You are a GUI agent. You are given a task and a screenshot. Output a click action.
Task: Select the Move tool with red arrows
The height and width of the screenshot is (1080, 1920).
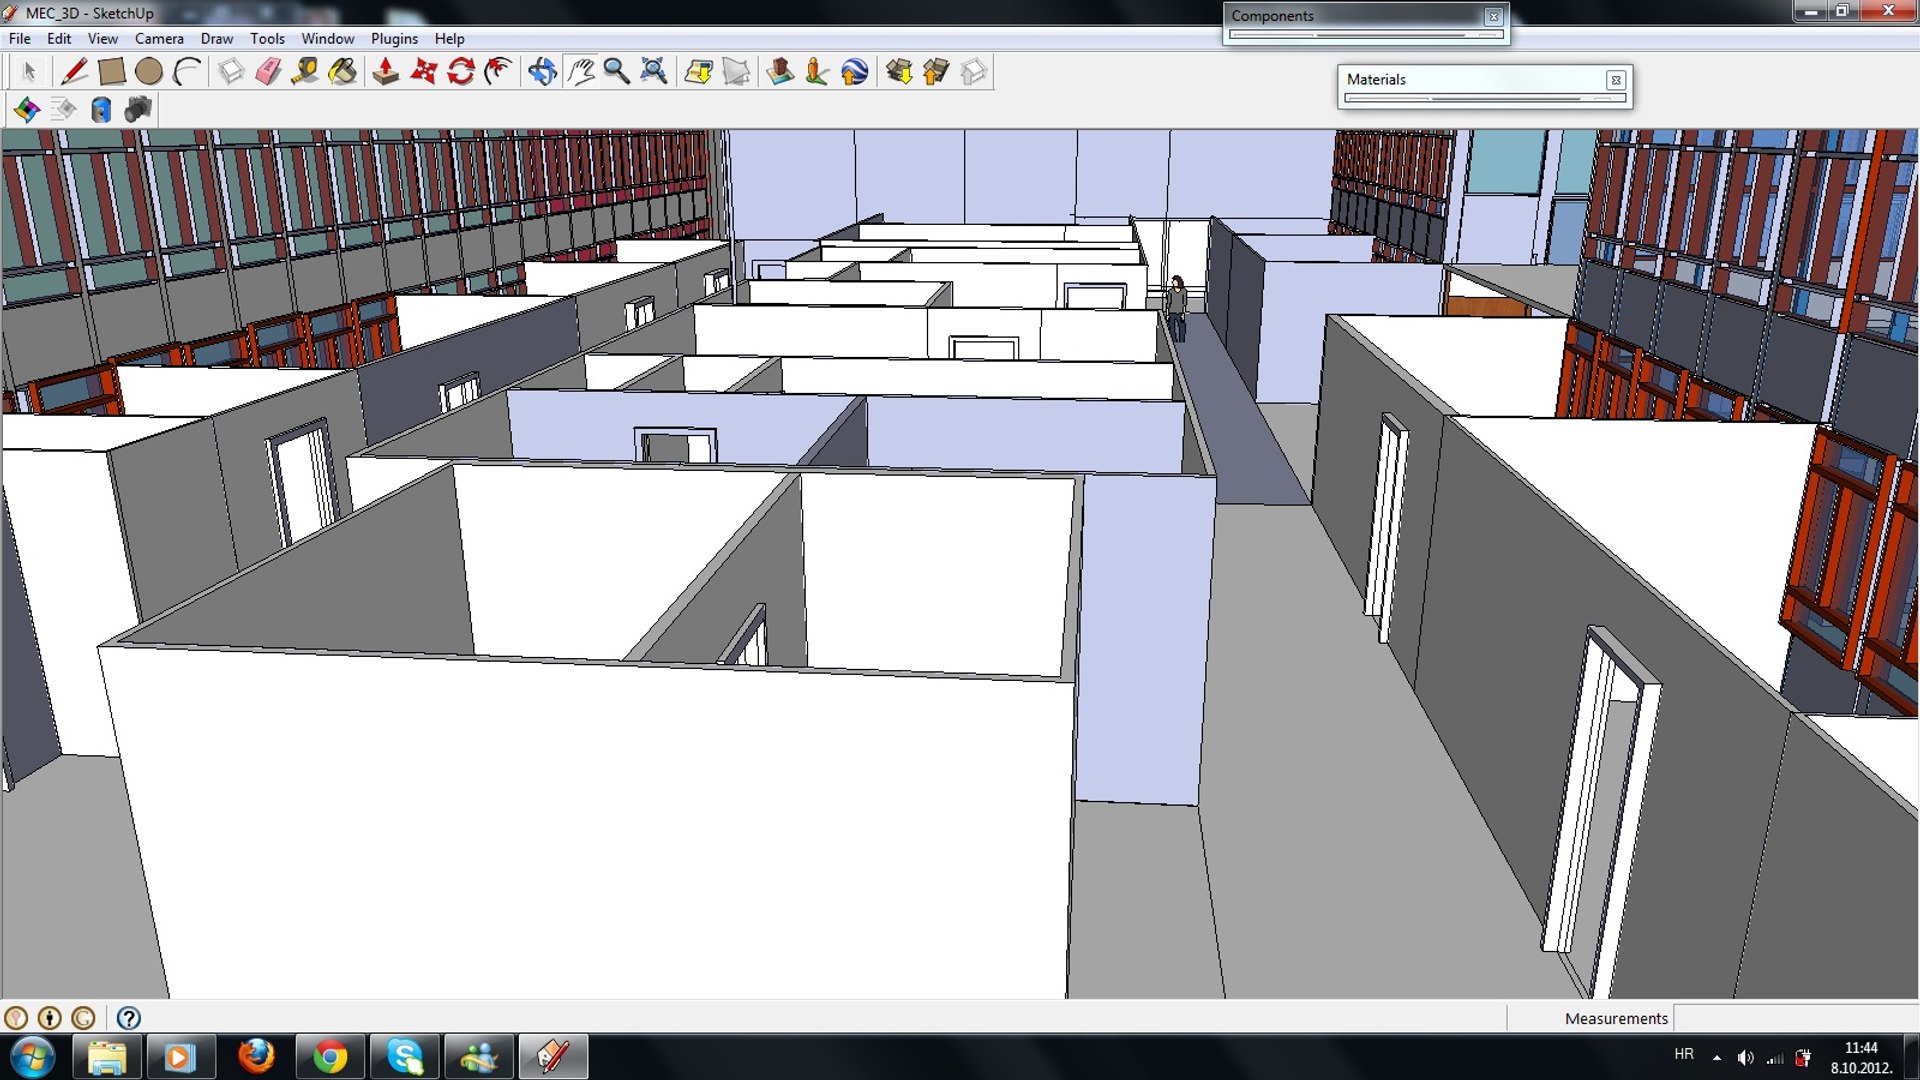pyautogui.click(x=424, y=72)
